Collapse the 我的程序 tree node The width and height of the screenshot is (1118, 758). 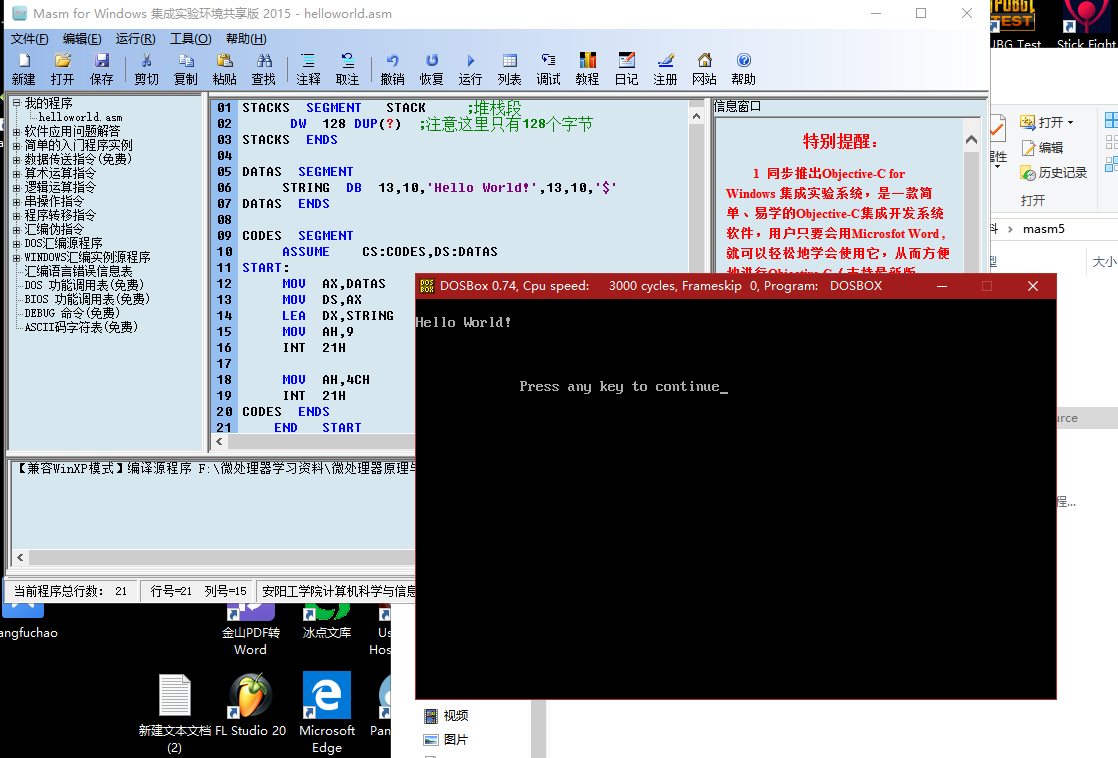tap(16, 103)
